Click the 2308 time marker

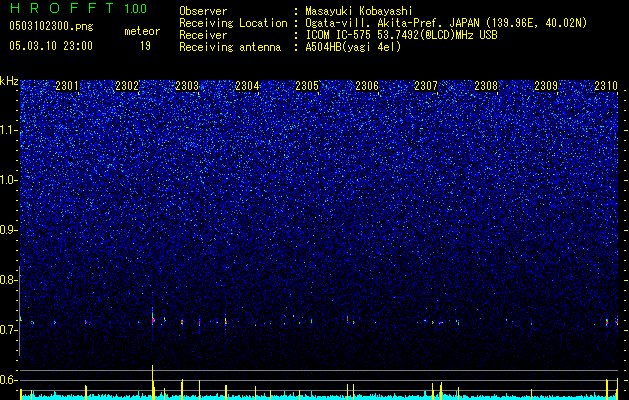pyautogui.click(x=486, y=86)
